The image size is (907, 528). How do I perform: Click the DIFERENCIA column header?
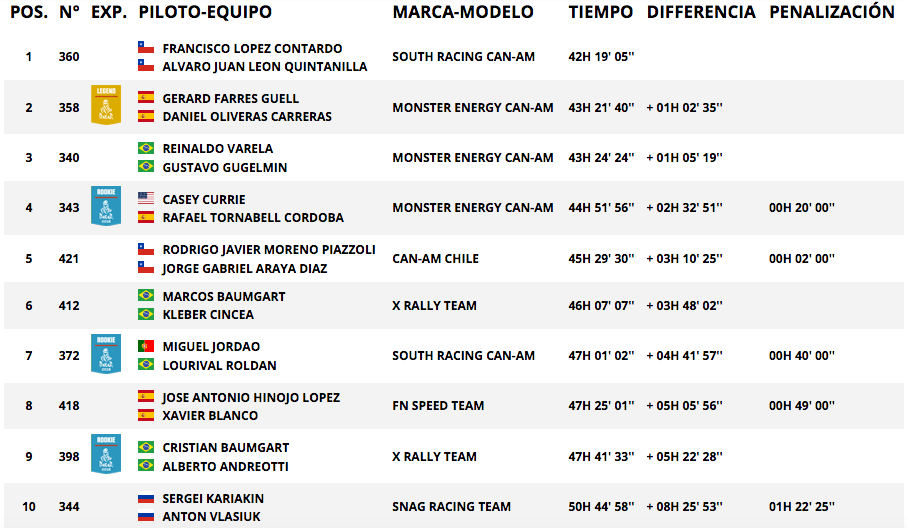701,12
